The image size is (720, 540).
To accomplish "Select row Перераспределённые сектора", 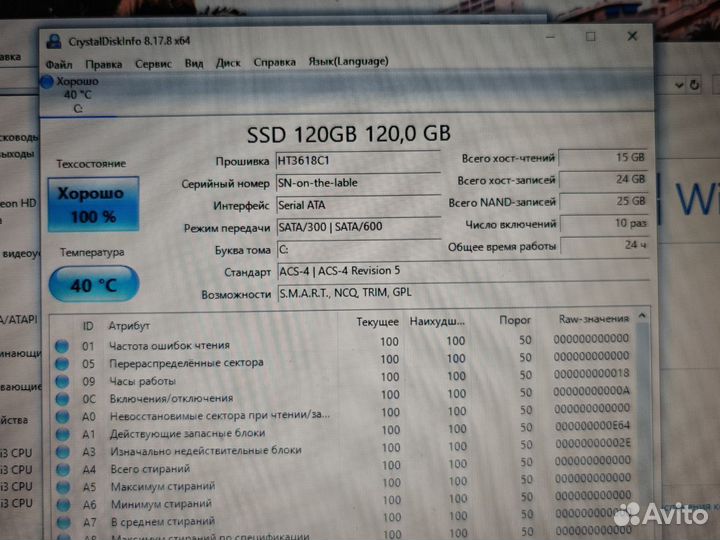I will click(x=342, y=360).
